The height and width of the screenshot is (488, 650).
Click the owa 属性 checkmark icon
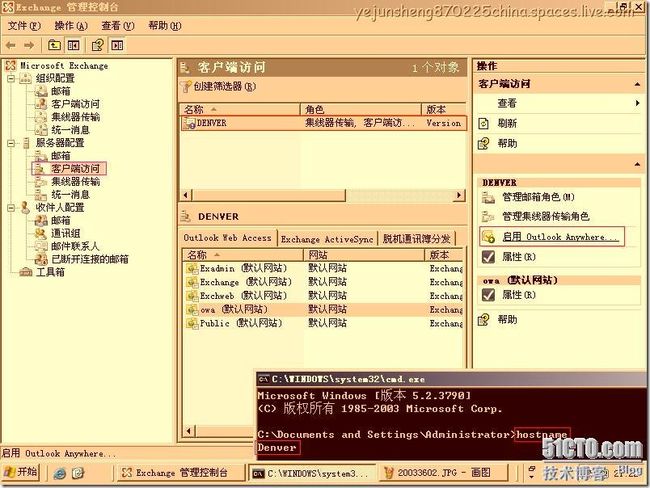pyautogui.click(x=488, y=295)
